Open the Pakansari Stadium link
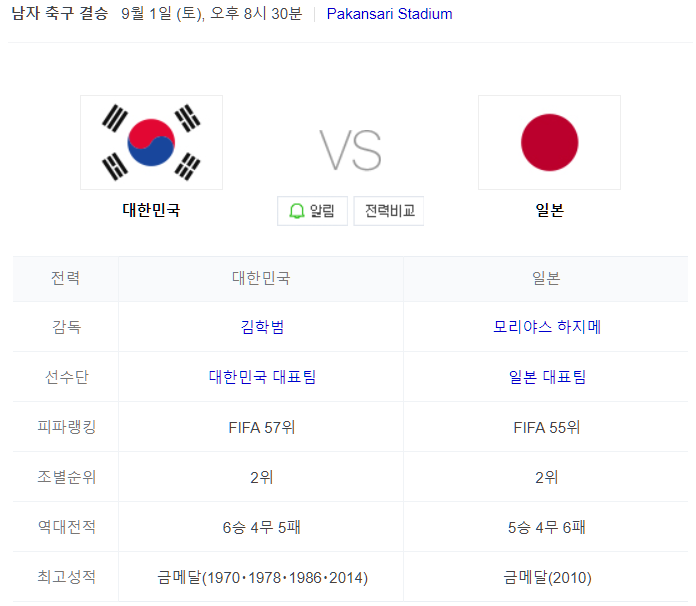This screenshot has width=696, height=606. (x=389, y=14)
